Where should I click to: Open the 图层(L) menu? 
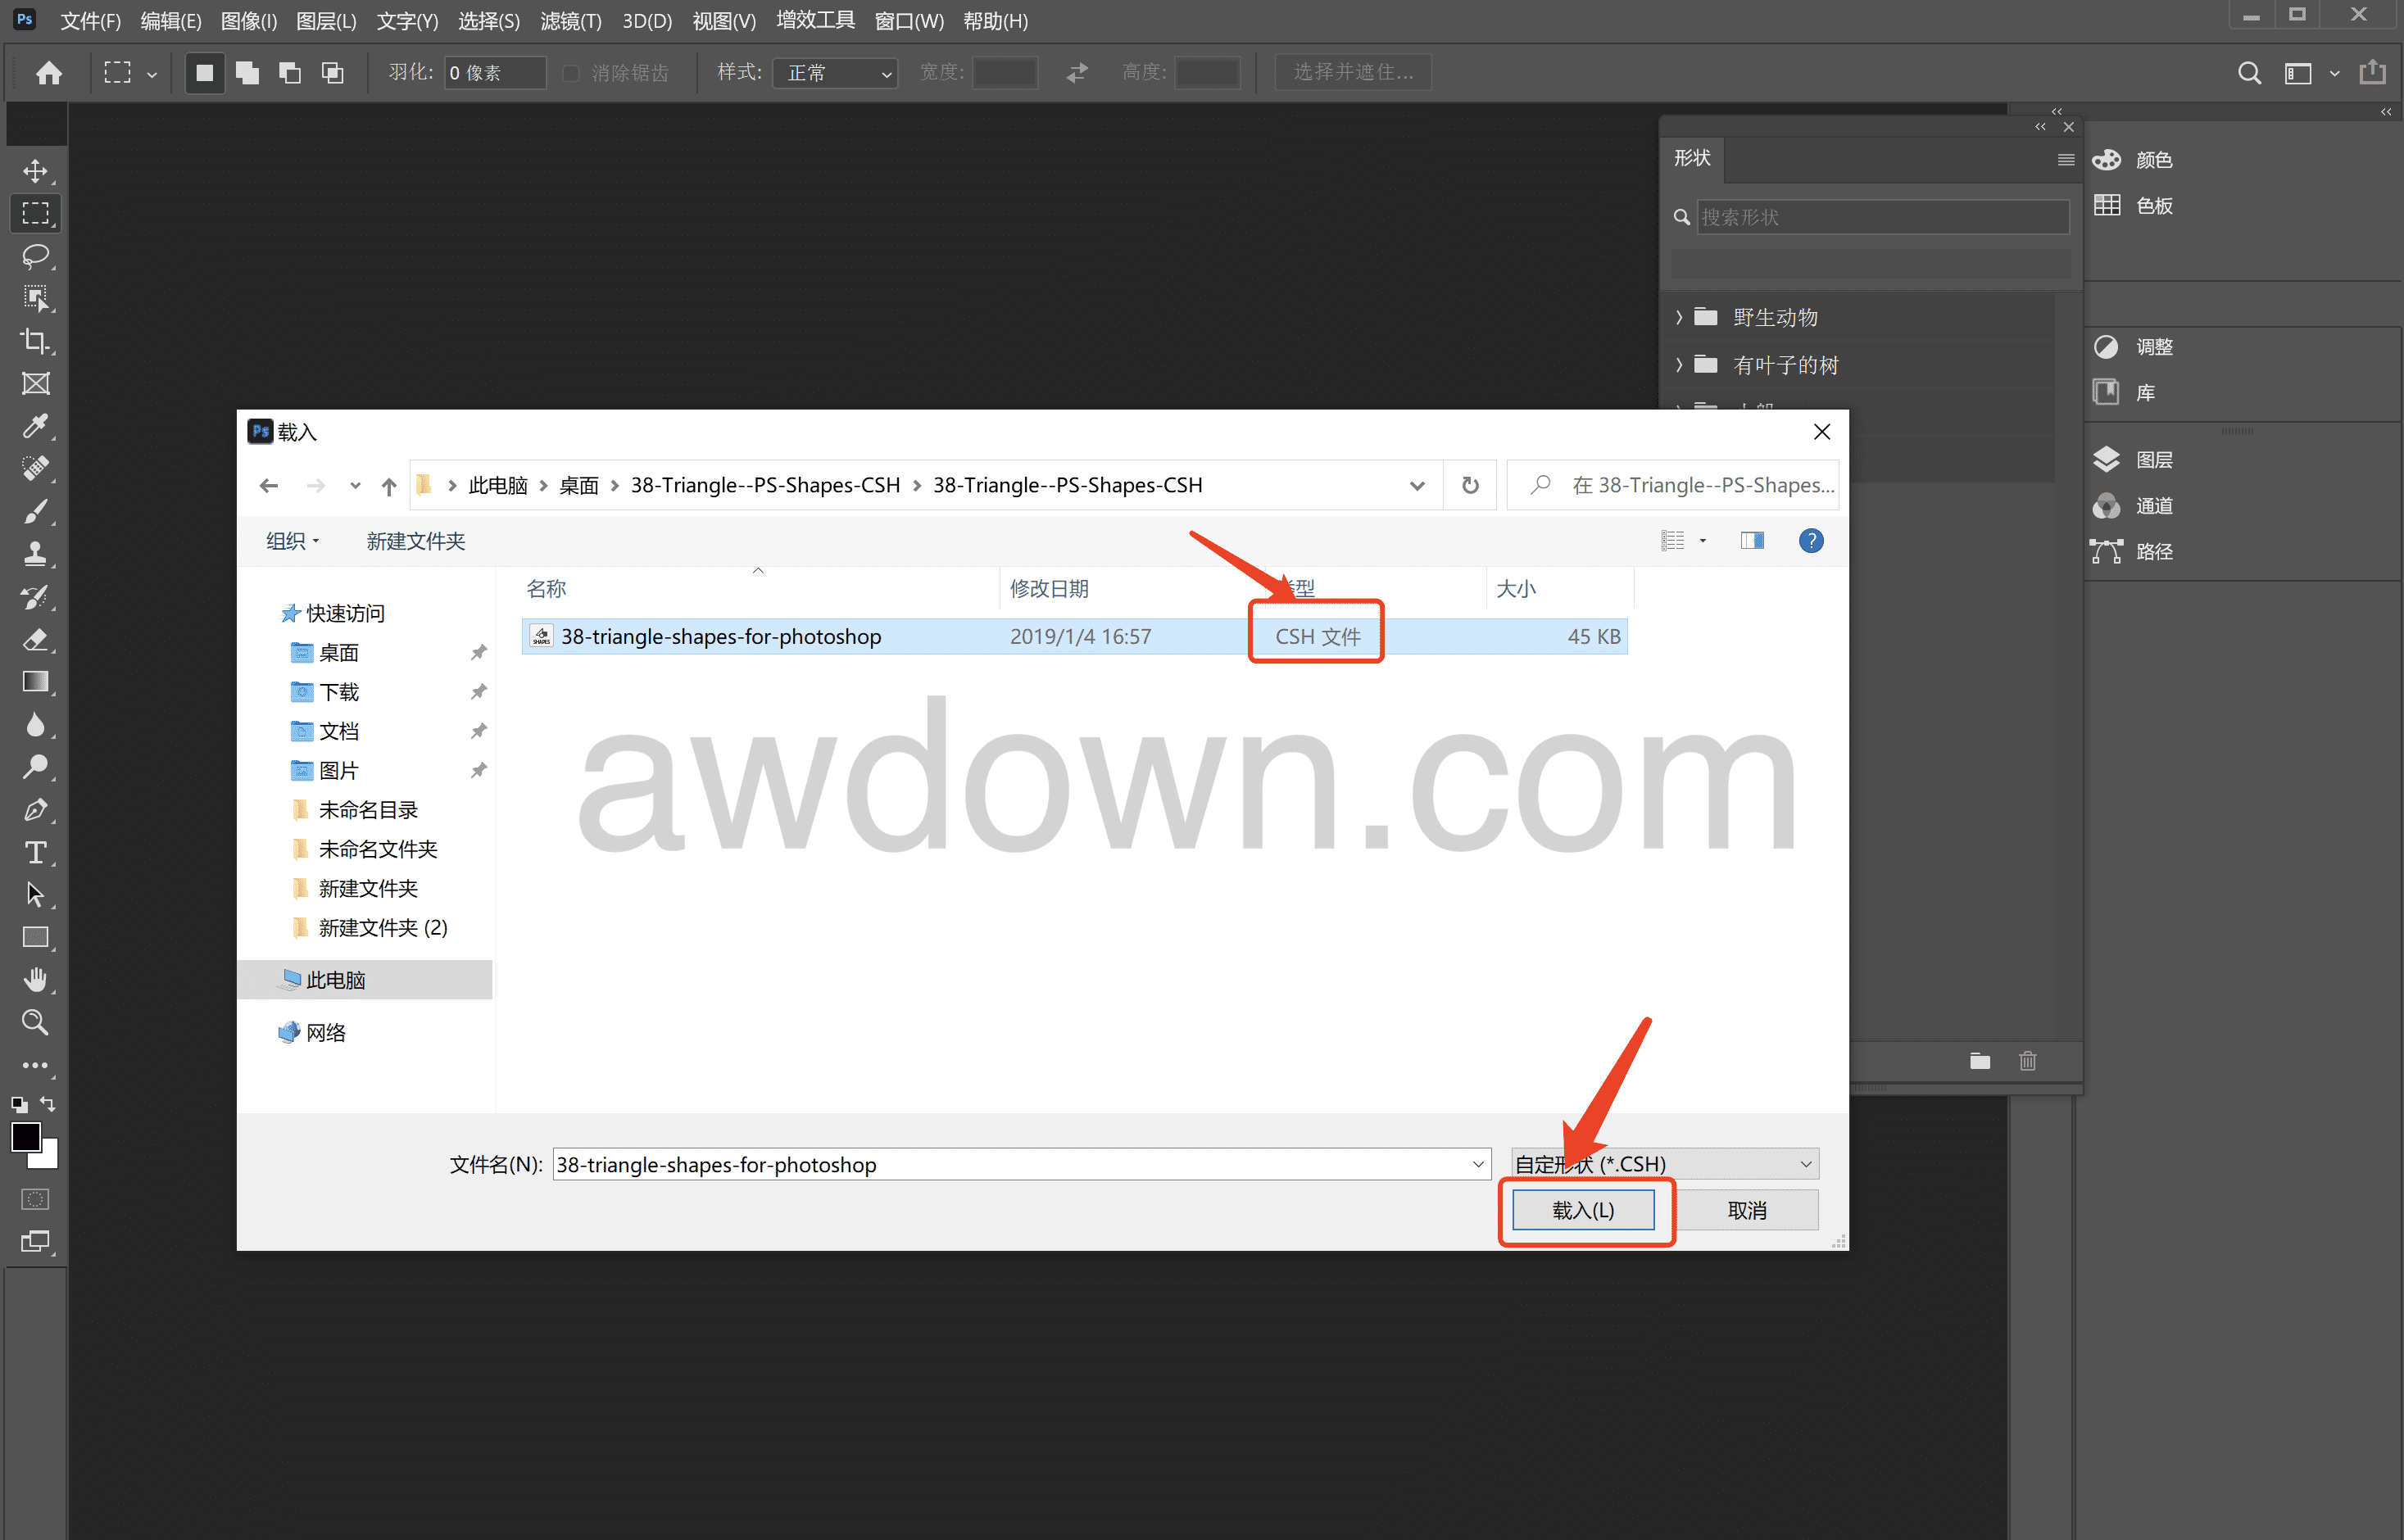[x=326, y=21]
